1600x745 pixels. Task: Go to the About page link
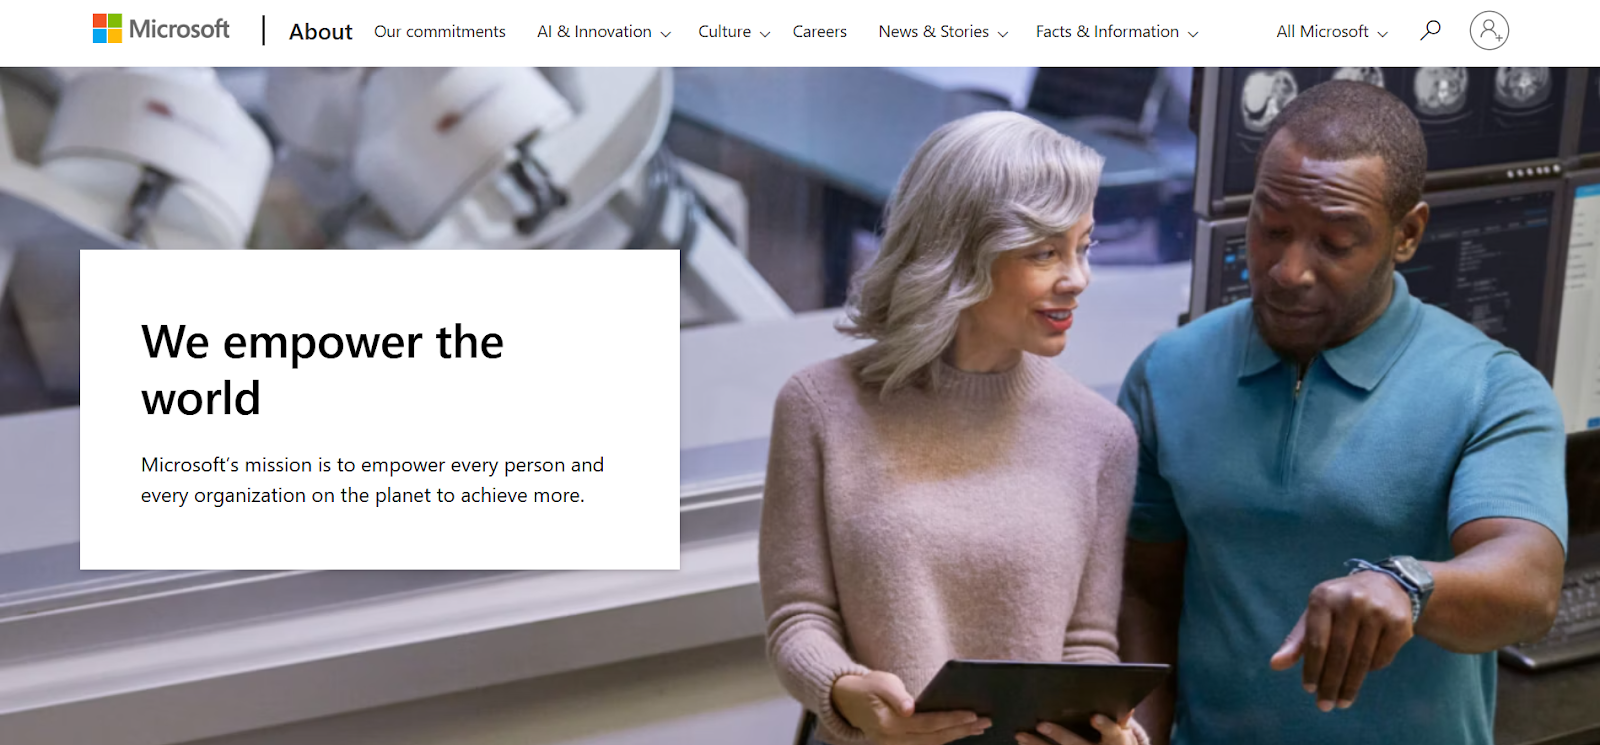point(320,32)
